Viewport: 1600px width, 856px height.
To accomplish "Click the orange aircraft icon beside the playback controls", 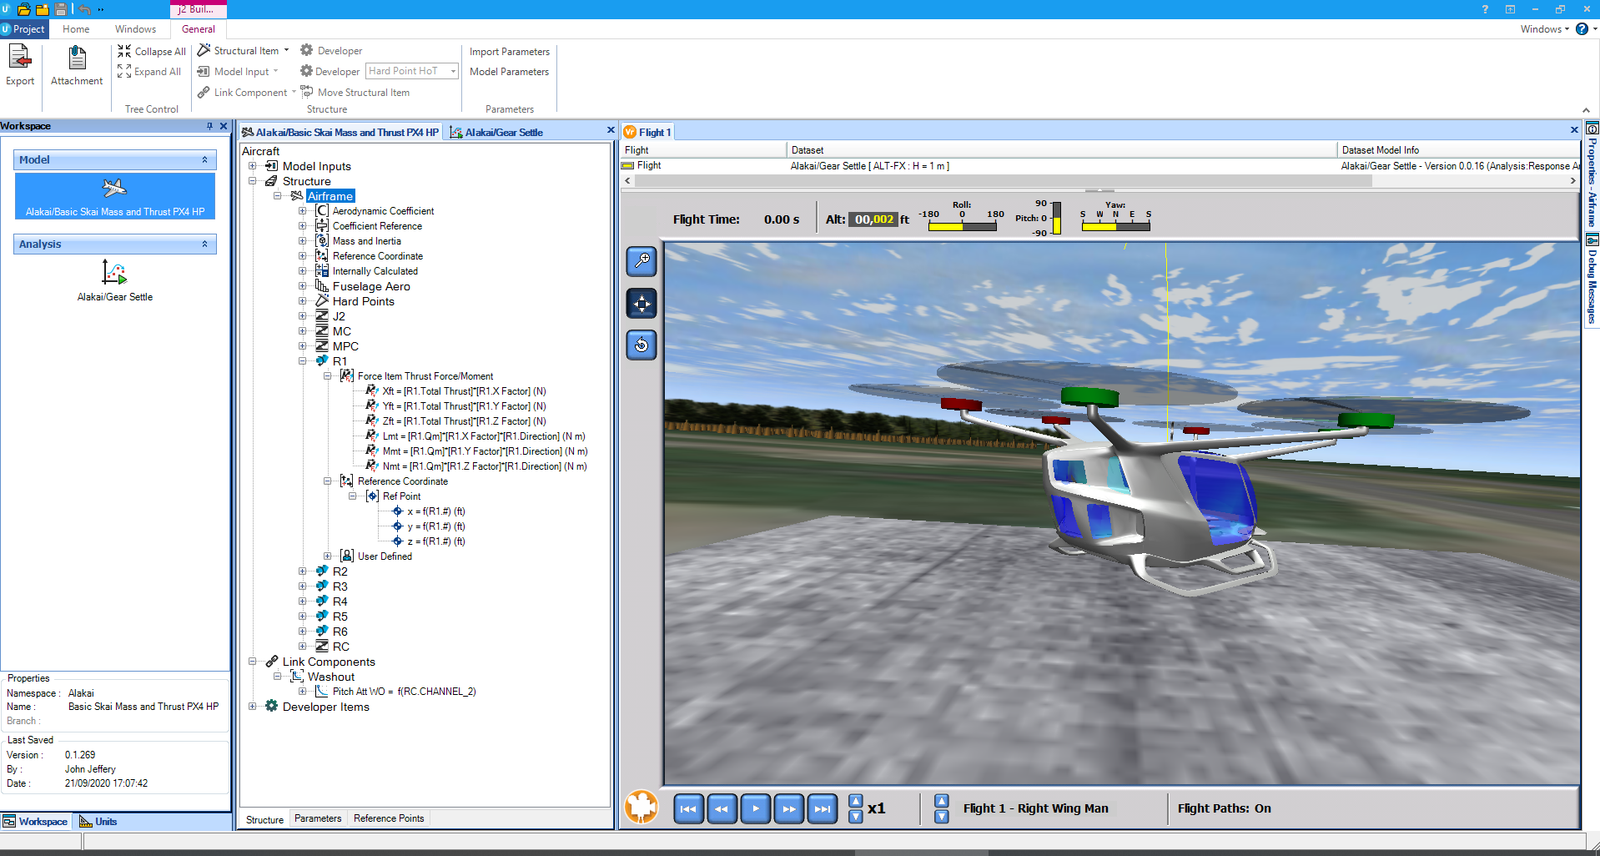I will pos(641,807).
